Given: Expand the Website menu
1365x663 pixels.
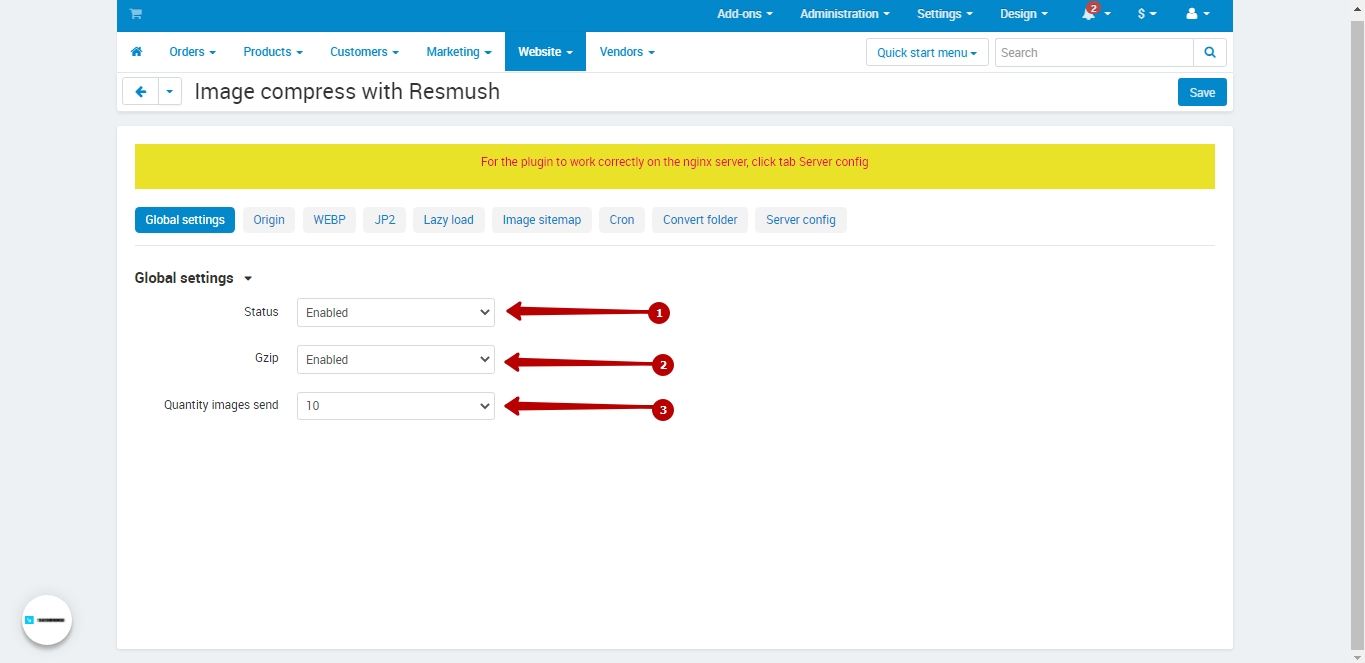Looking at the screenshot, I should click(x=545, y=52).
